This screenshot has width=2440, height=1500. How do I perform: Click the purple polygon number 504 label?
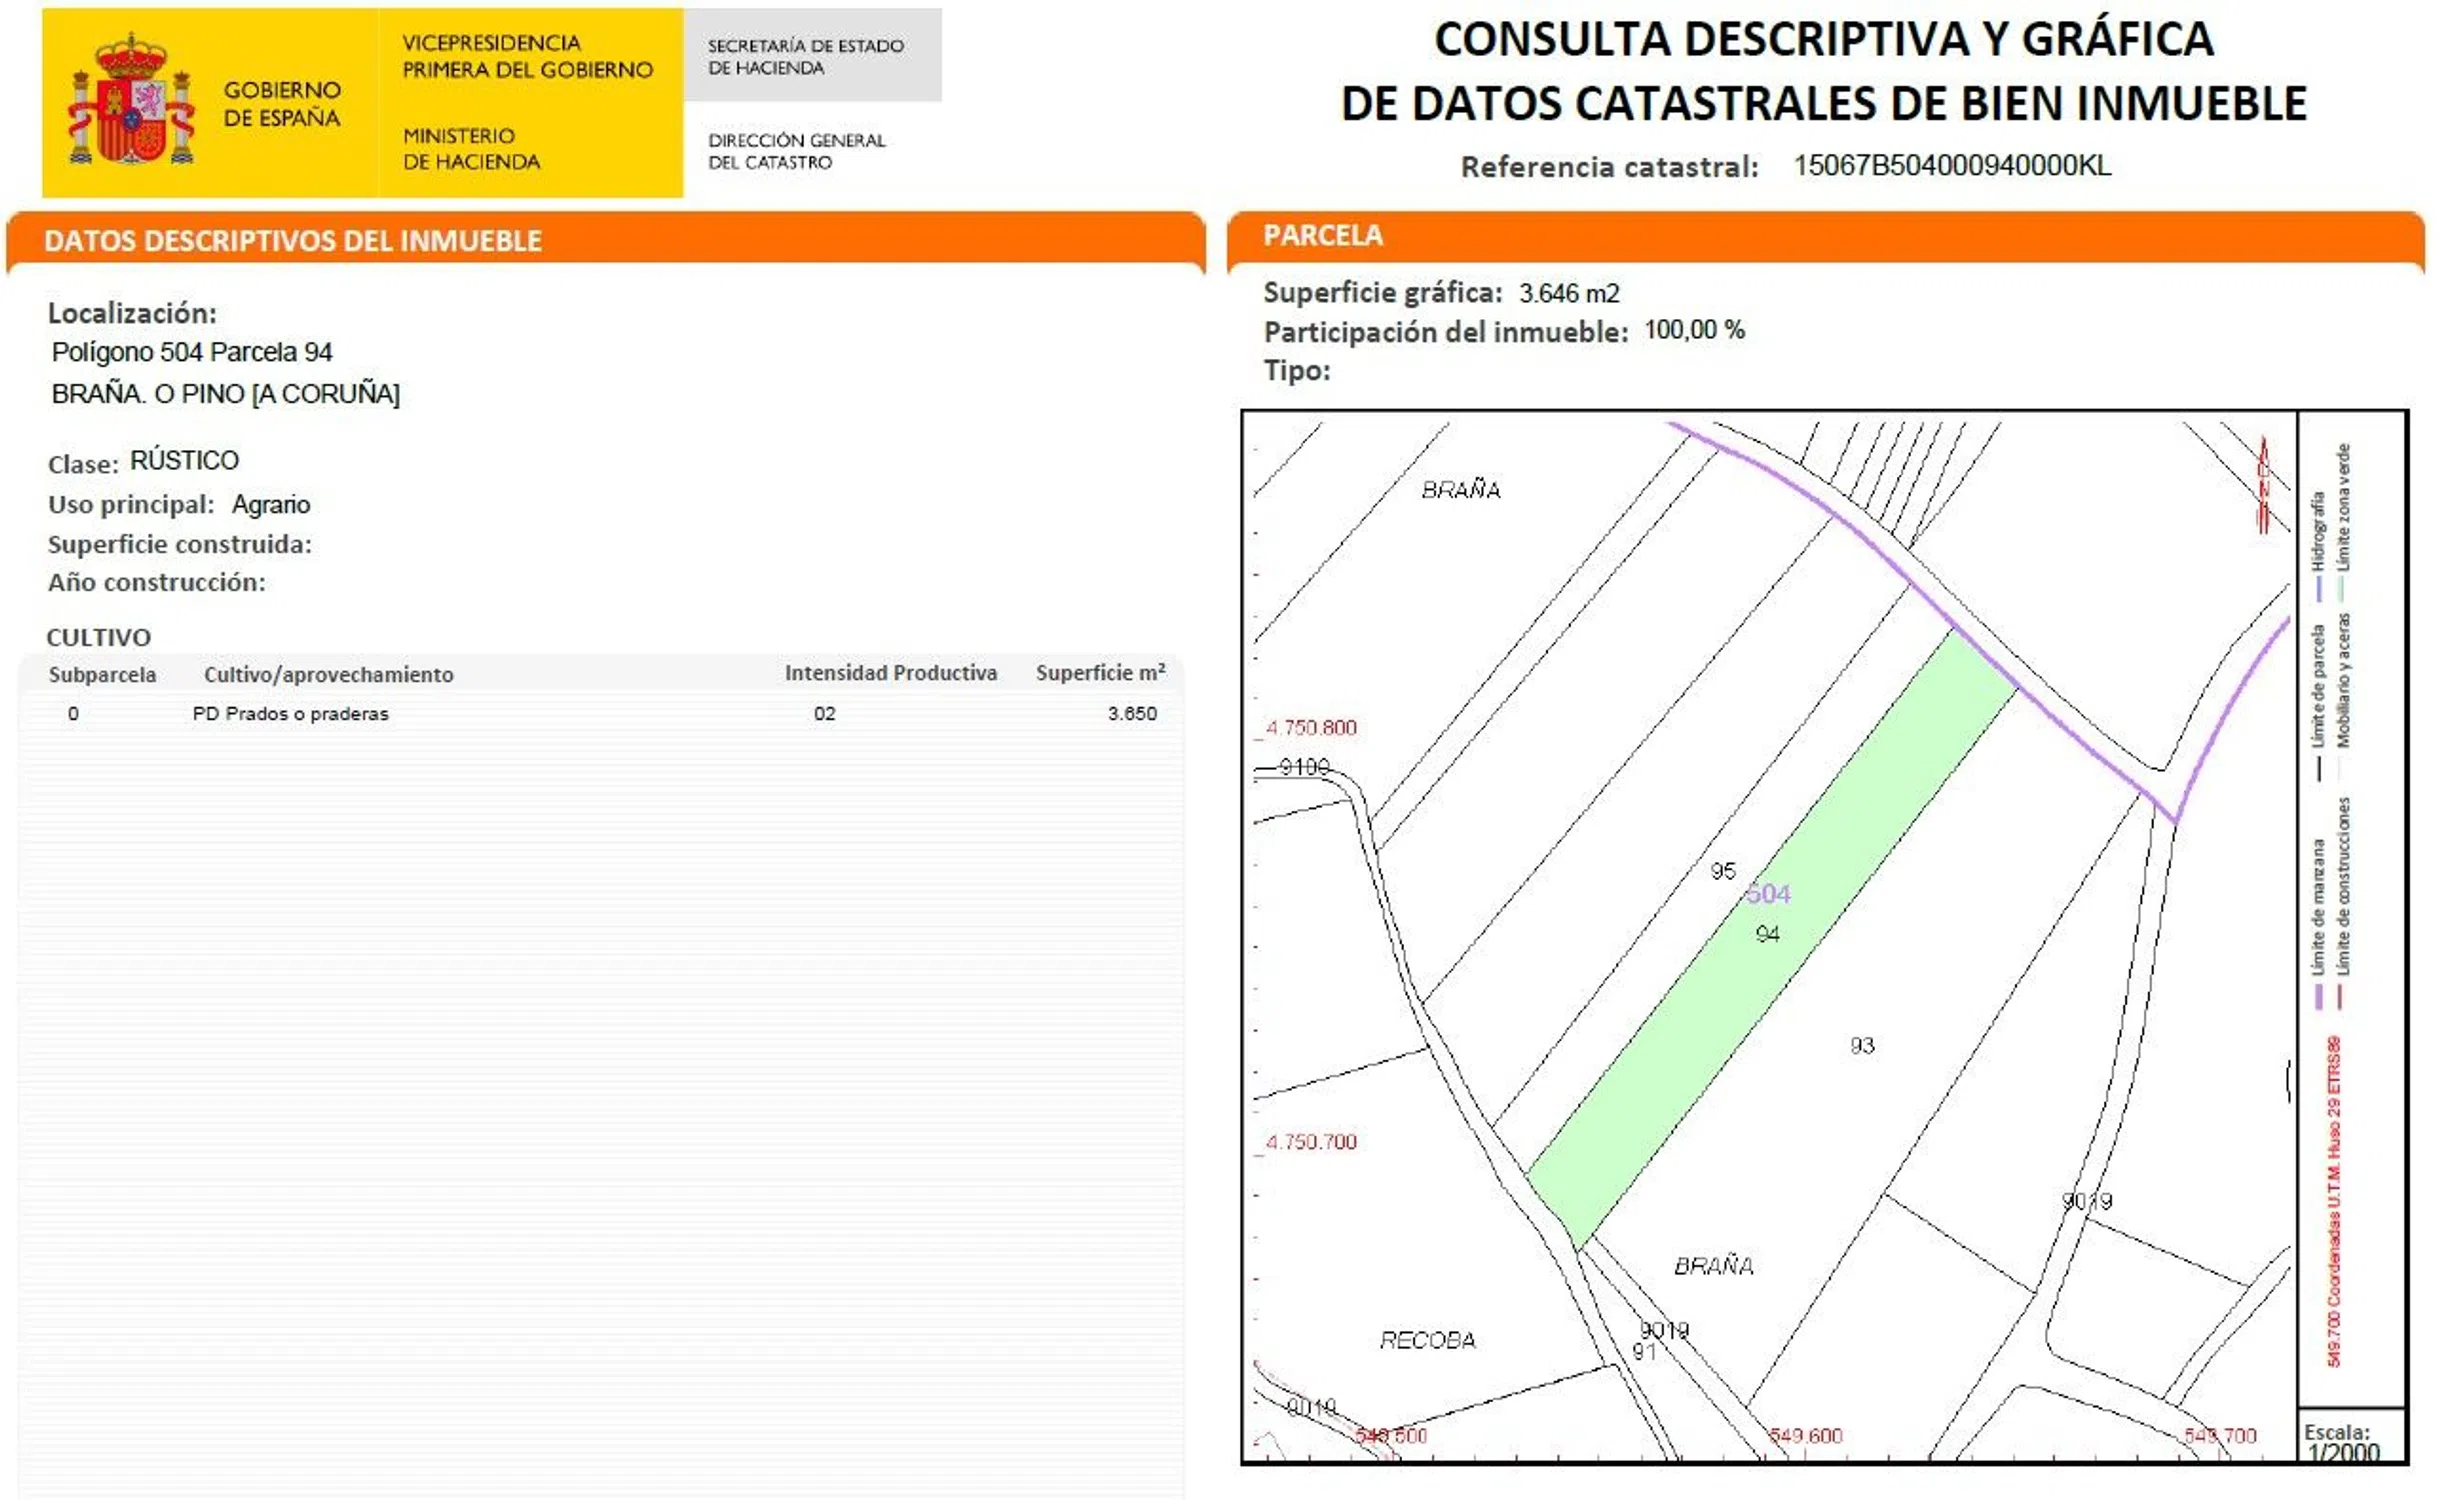(1767, 893)
